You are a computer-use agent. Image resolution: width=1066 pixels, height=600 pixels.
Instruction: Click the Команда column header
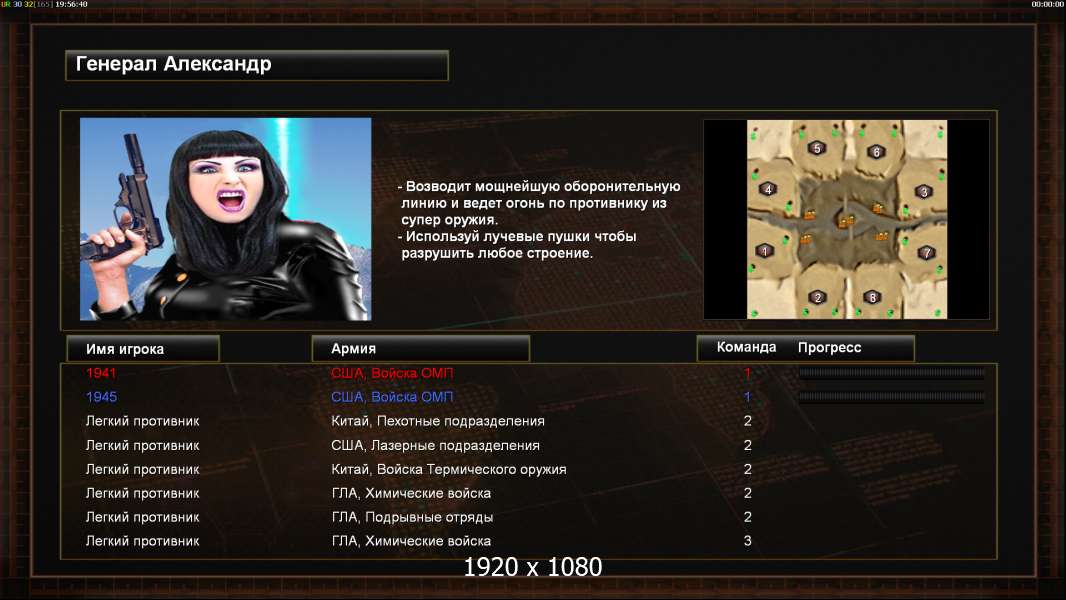point(746,347)
